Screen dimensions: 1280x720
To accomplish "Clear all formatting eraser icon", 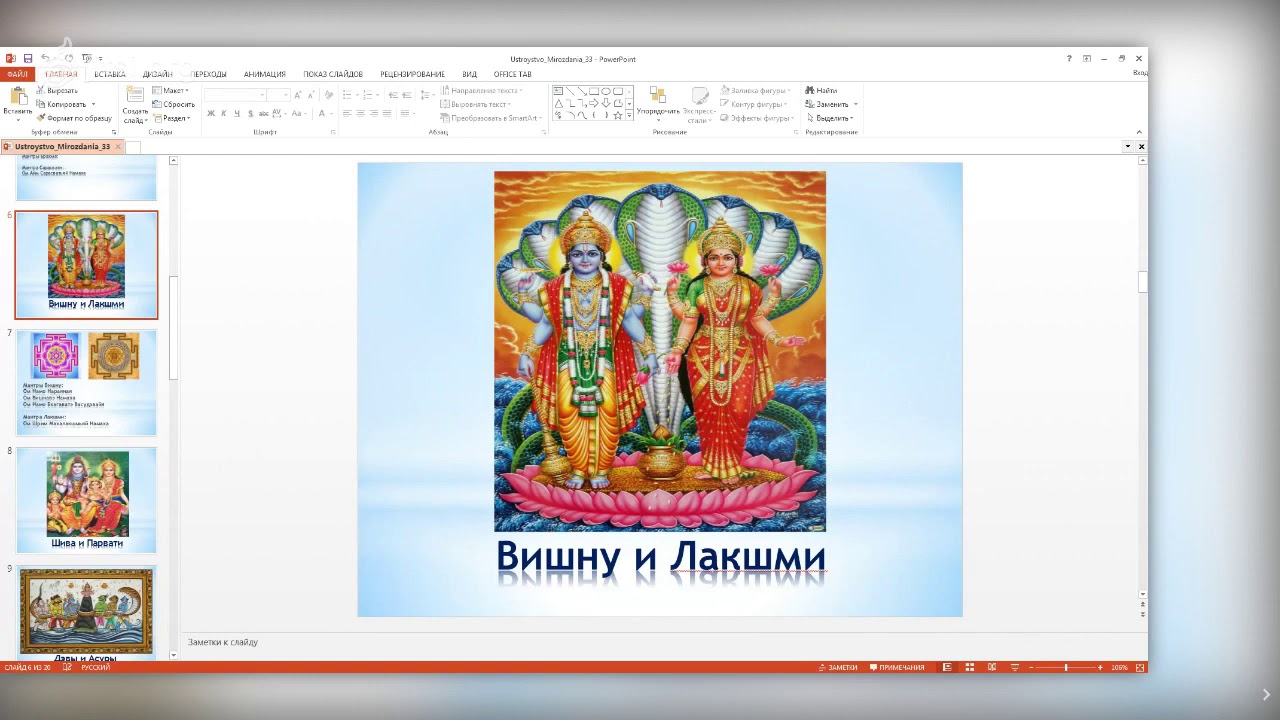I will pyautogui.click(x=328, y=95).
